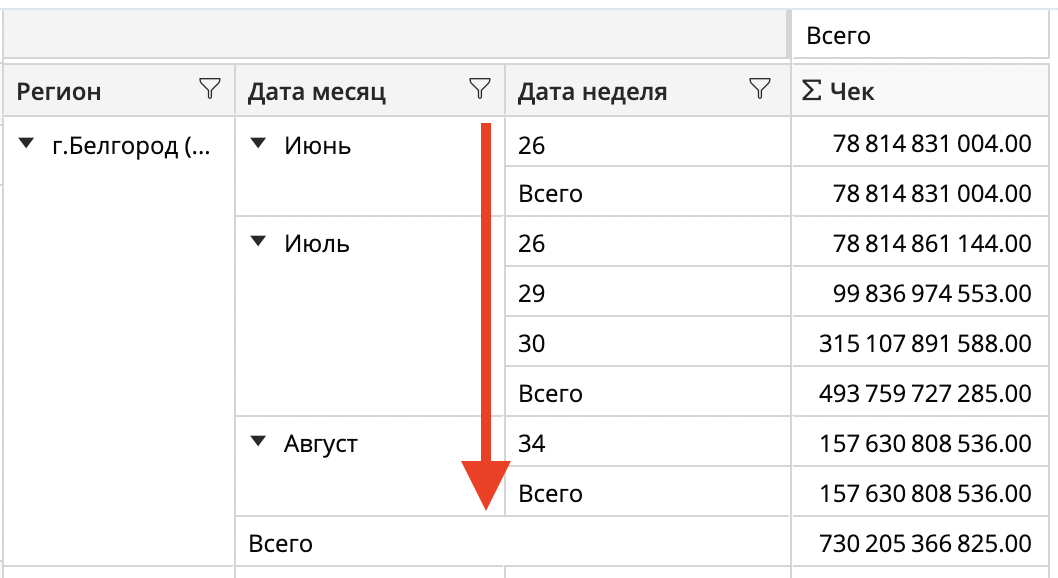
Task: Collapse the Июнь month group
Action: [x=259, y=145]
